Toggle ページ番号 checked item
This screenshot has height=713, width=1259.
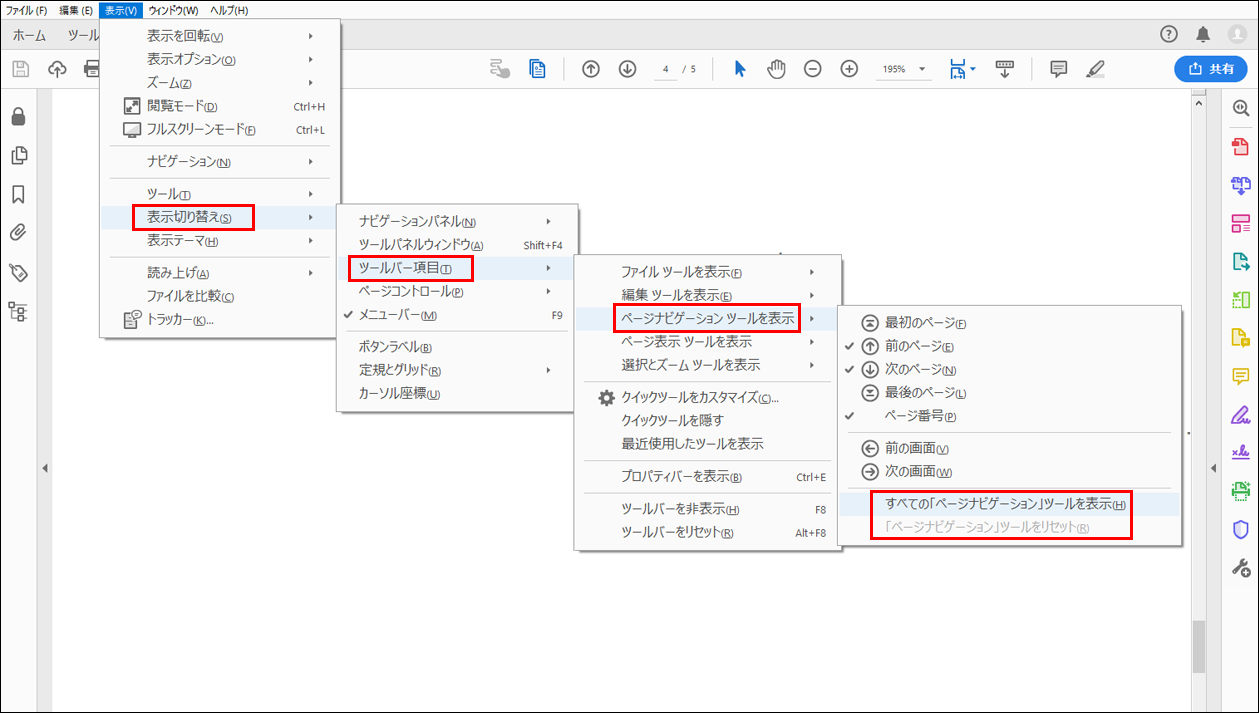pos(1009,416)
